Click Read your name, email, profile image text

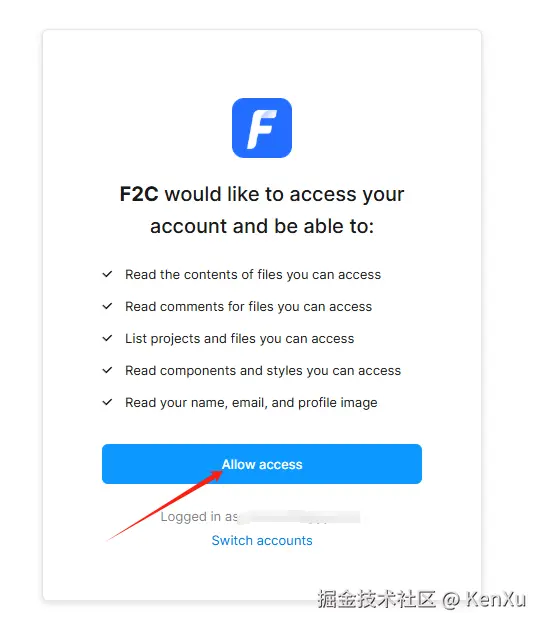pos(251,403)
